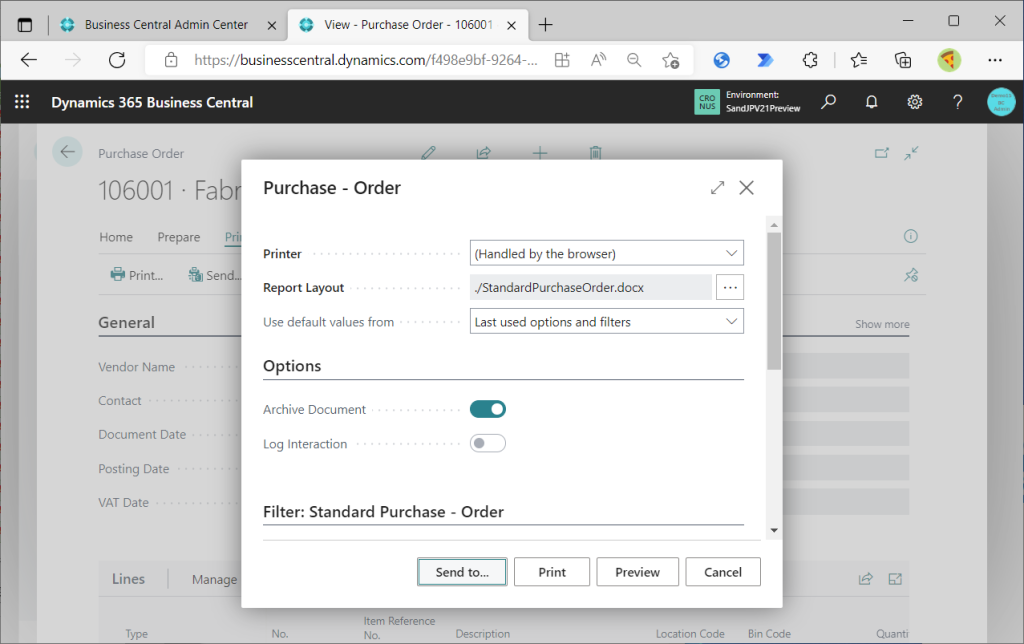Browse report layouts with ellipsis button
The width and height of the screenshot is (1024, 644).
pos(729,287)
